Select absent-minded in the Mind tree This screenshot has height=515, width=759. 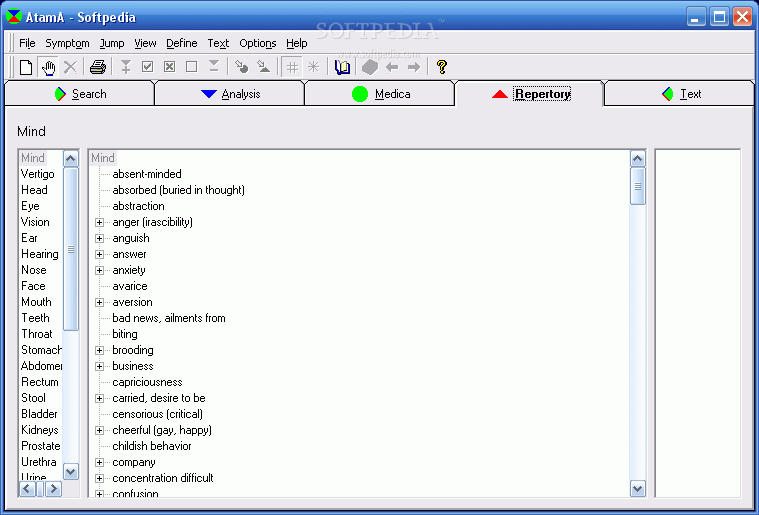click(x=147, y=174)
